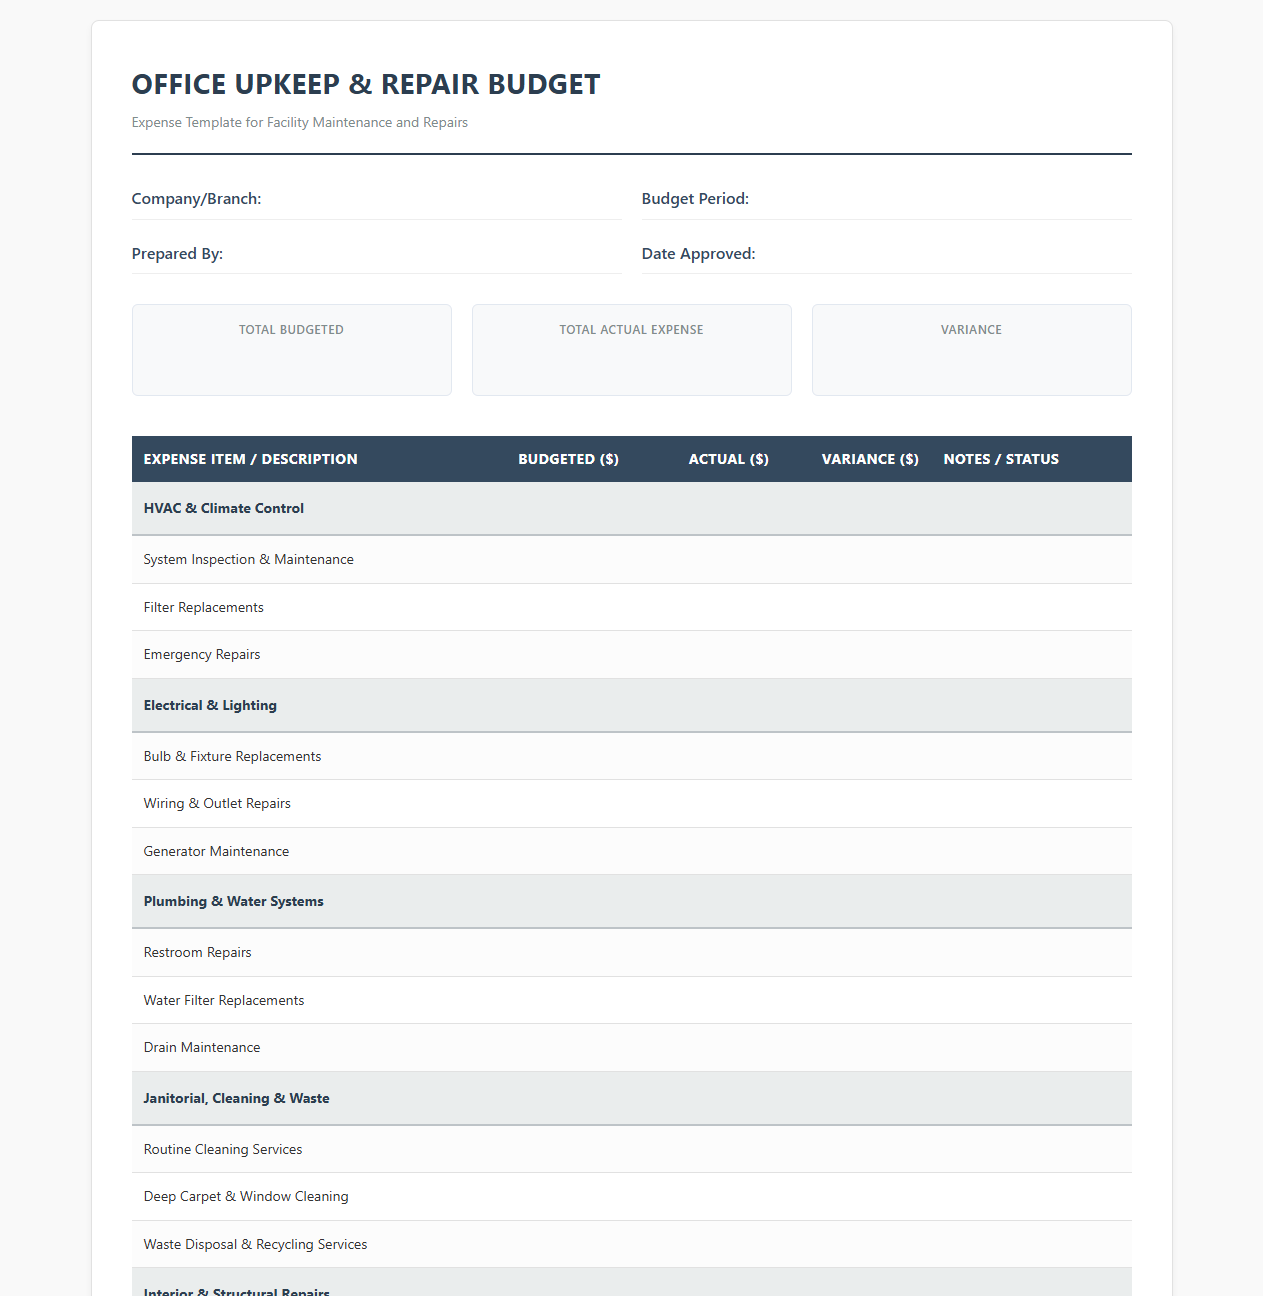Click the Office Upkeep & Repair Budget title
The height and width of the screenshot is (1296, 1263).
click(366, 84)
